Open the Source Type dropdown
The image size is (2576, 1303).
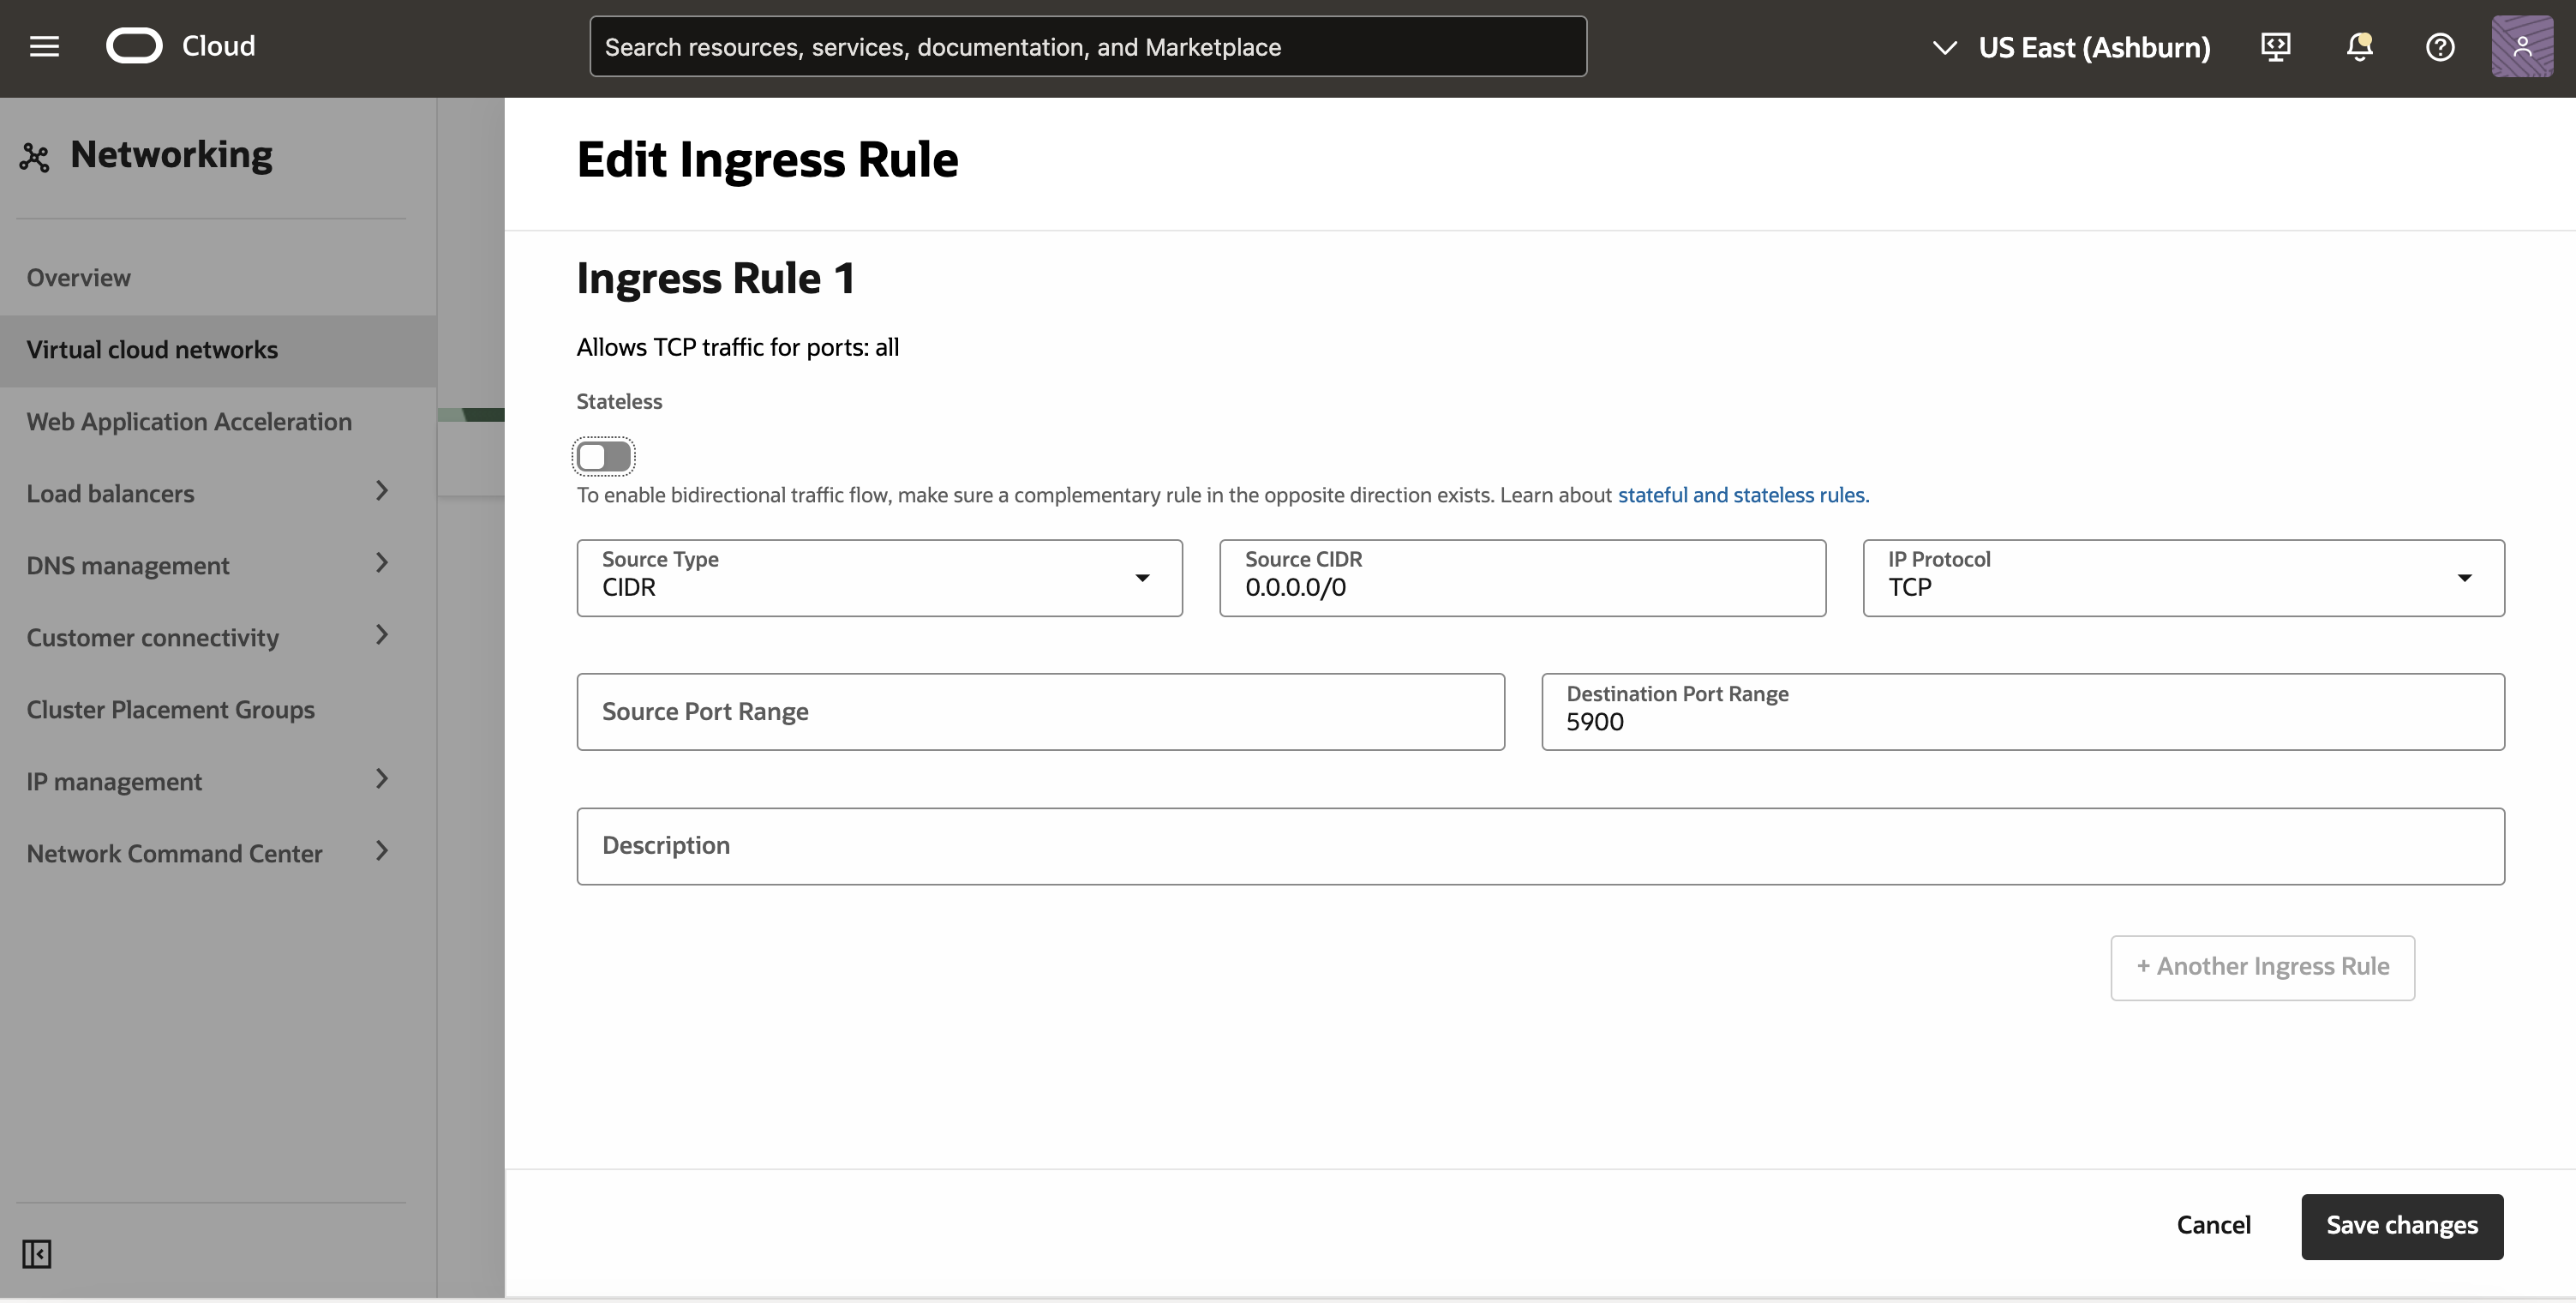click(879, 578)
